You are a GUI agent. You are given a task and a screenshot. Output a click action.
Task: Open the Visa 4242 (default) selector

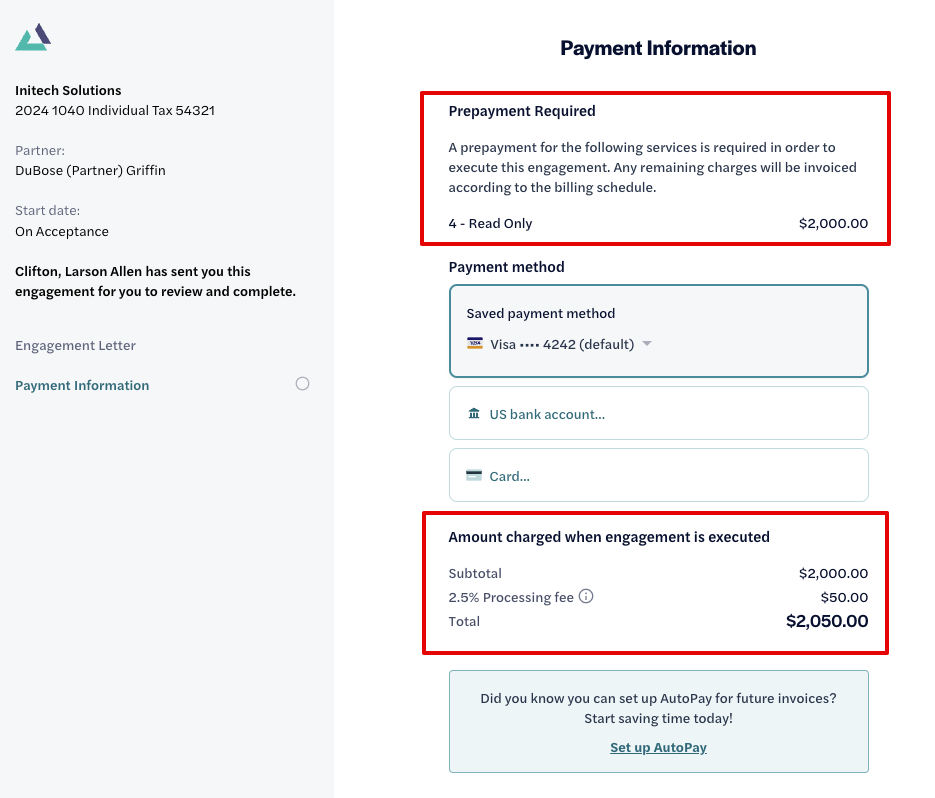(559, 344)
